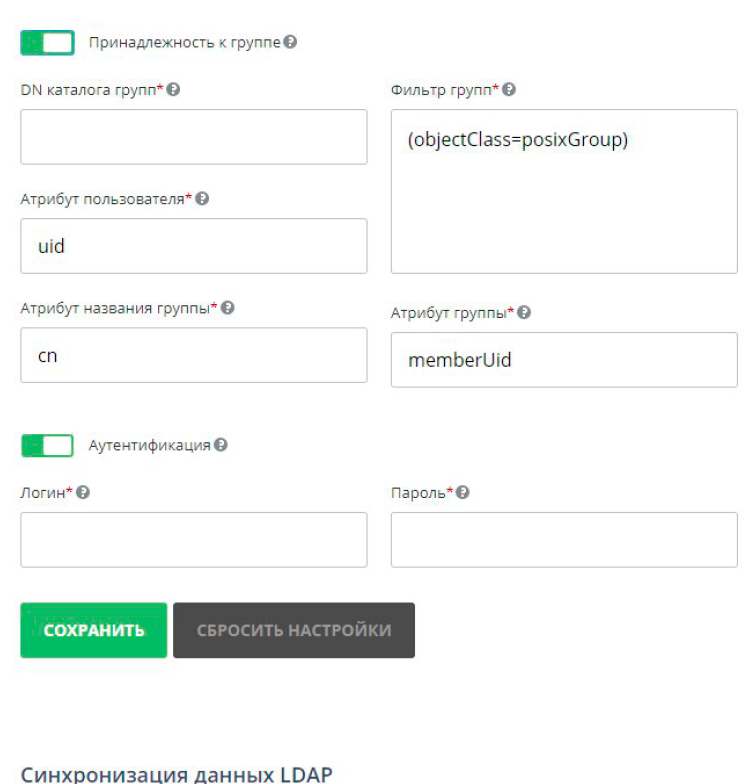Click СБРОСИТЬ НАСТРОЙКИ button

293,630
